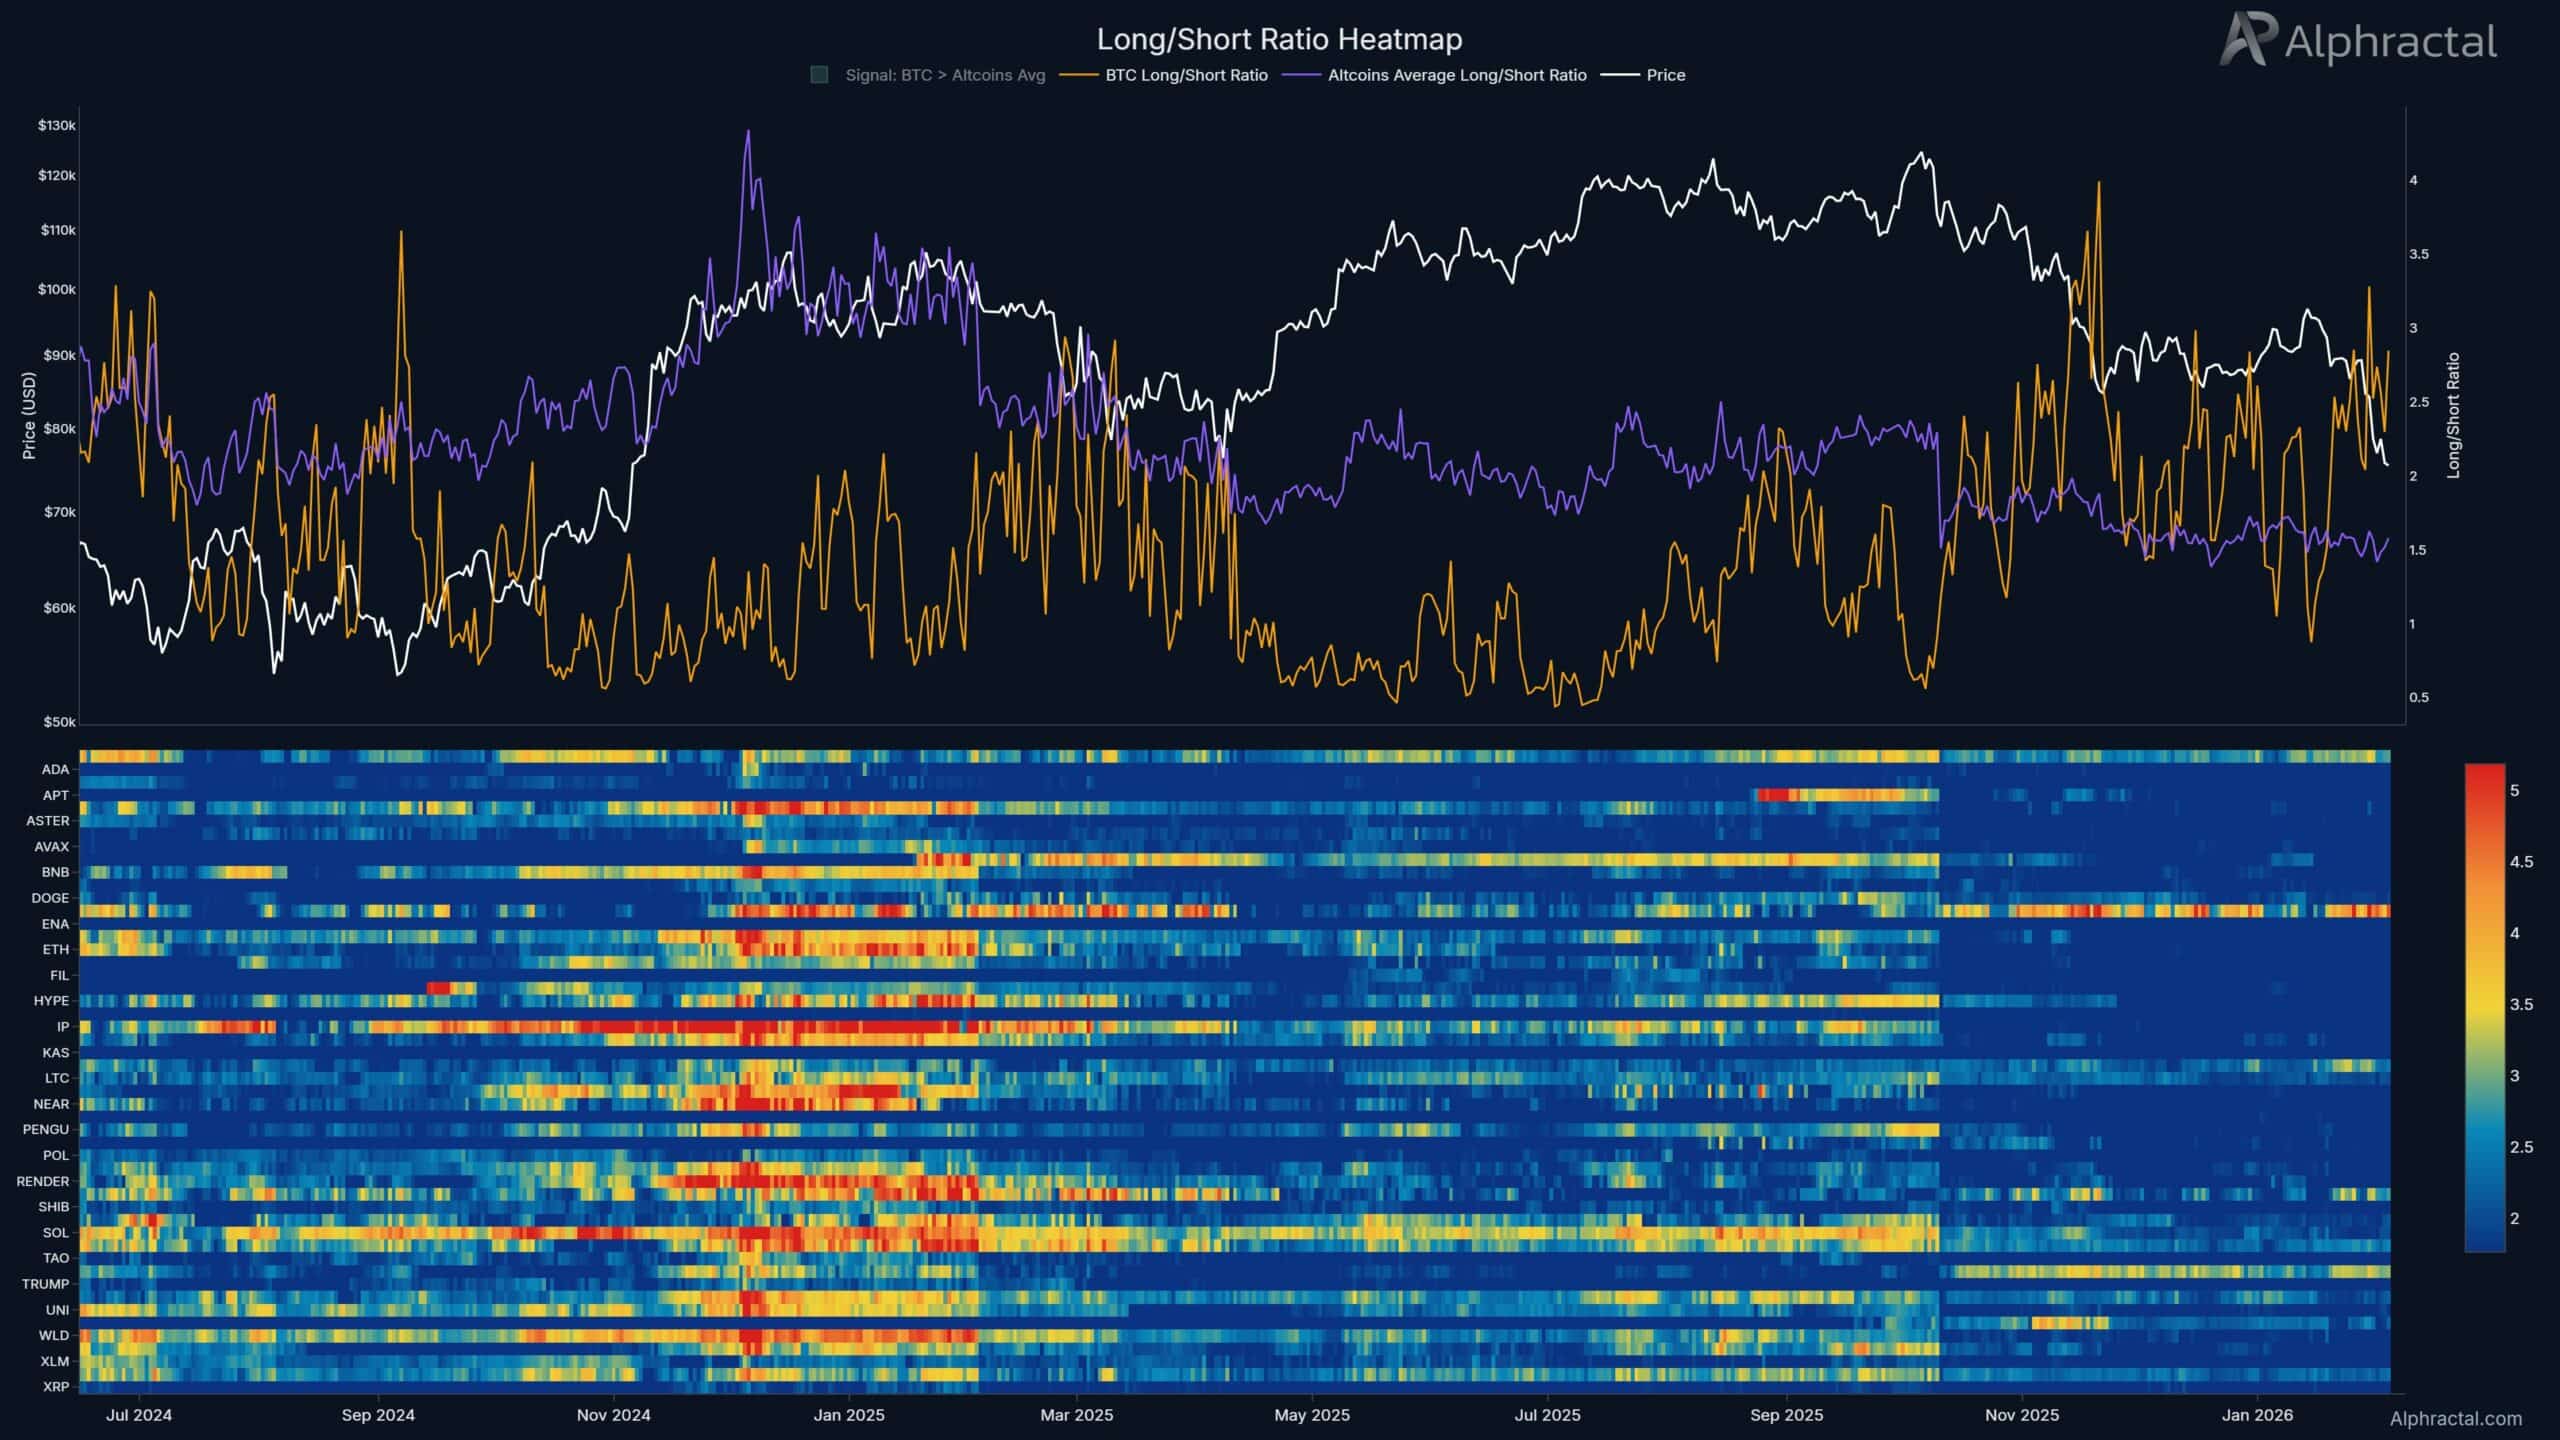Click the white Price legend line marker
This screenshot has height=1440, width=2560.
pyautogui.click(x=1620, y=75)
